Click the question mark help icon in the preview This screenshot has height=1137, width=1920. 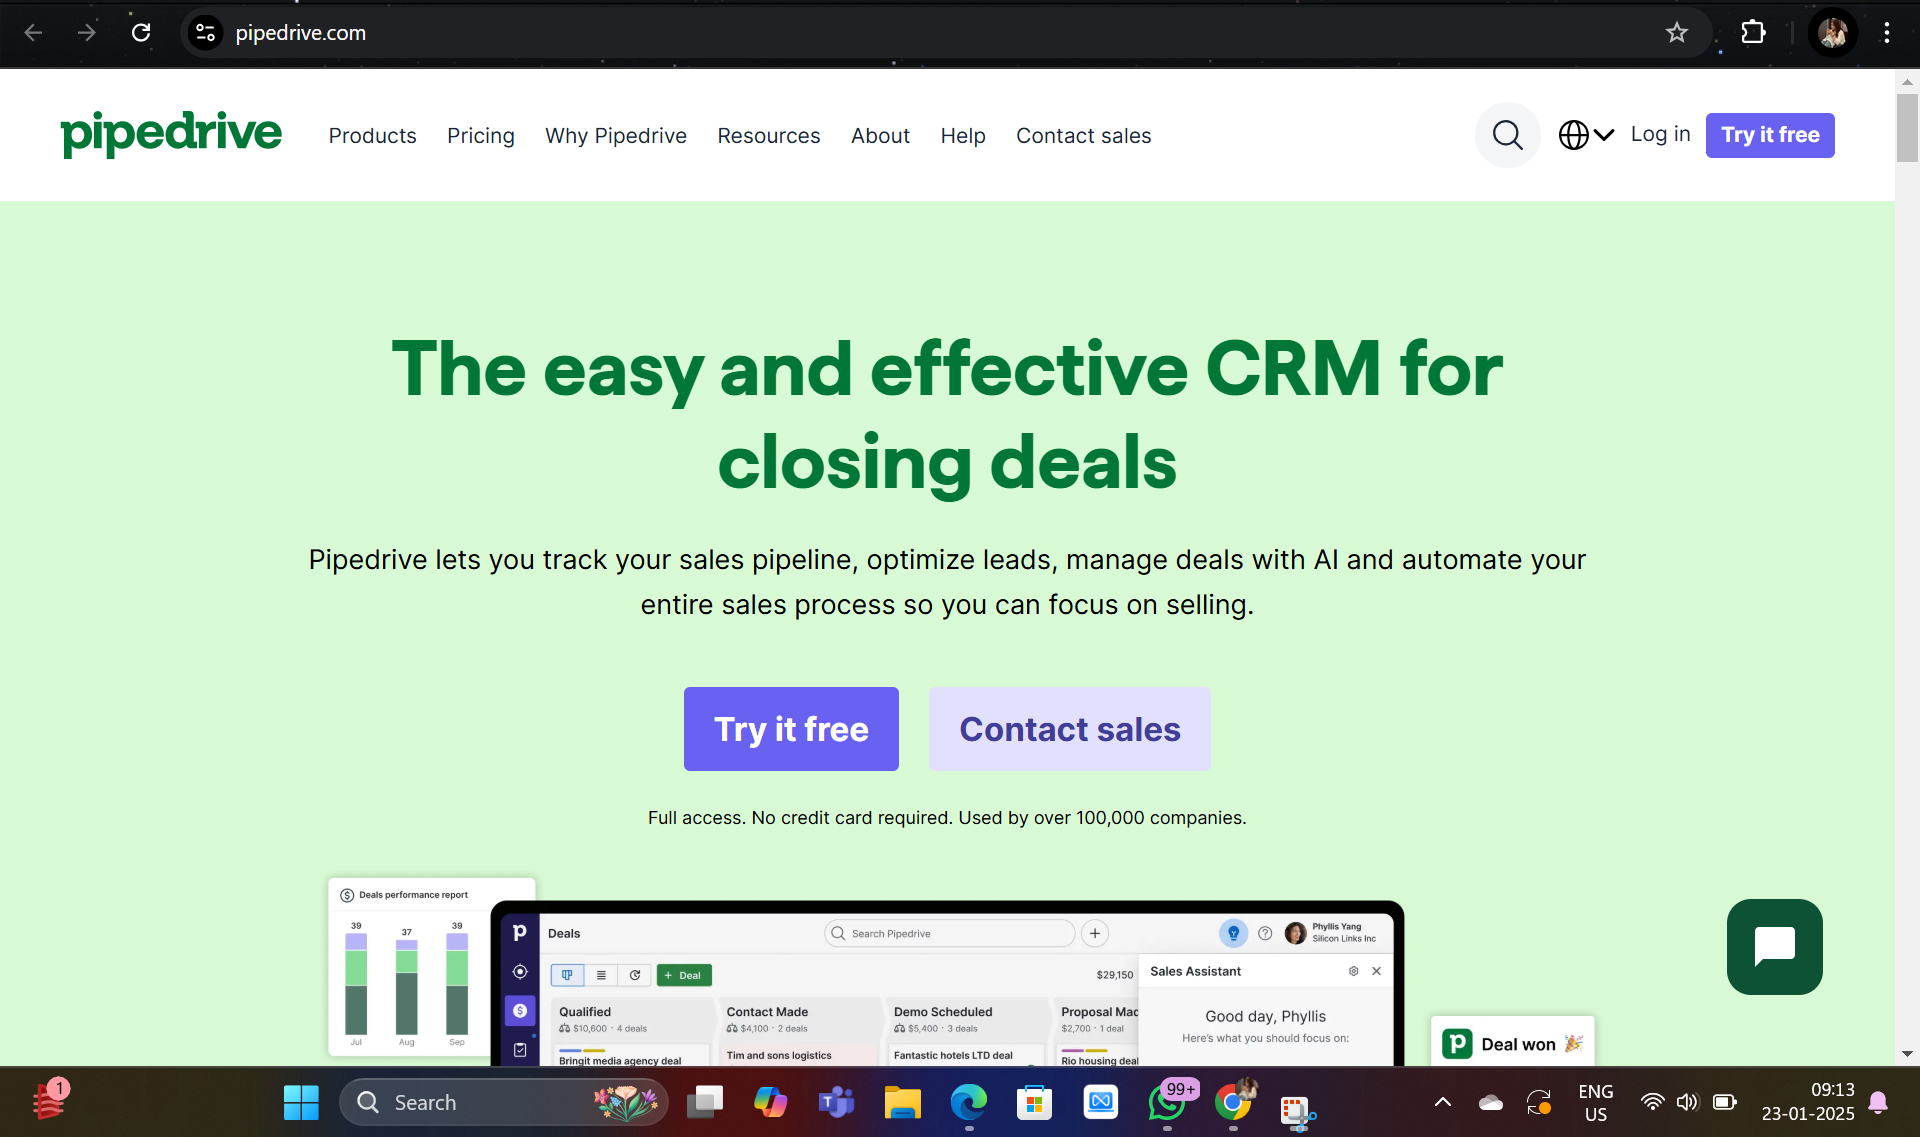(x=1264, y=933)
